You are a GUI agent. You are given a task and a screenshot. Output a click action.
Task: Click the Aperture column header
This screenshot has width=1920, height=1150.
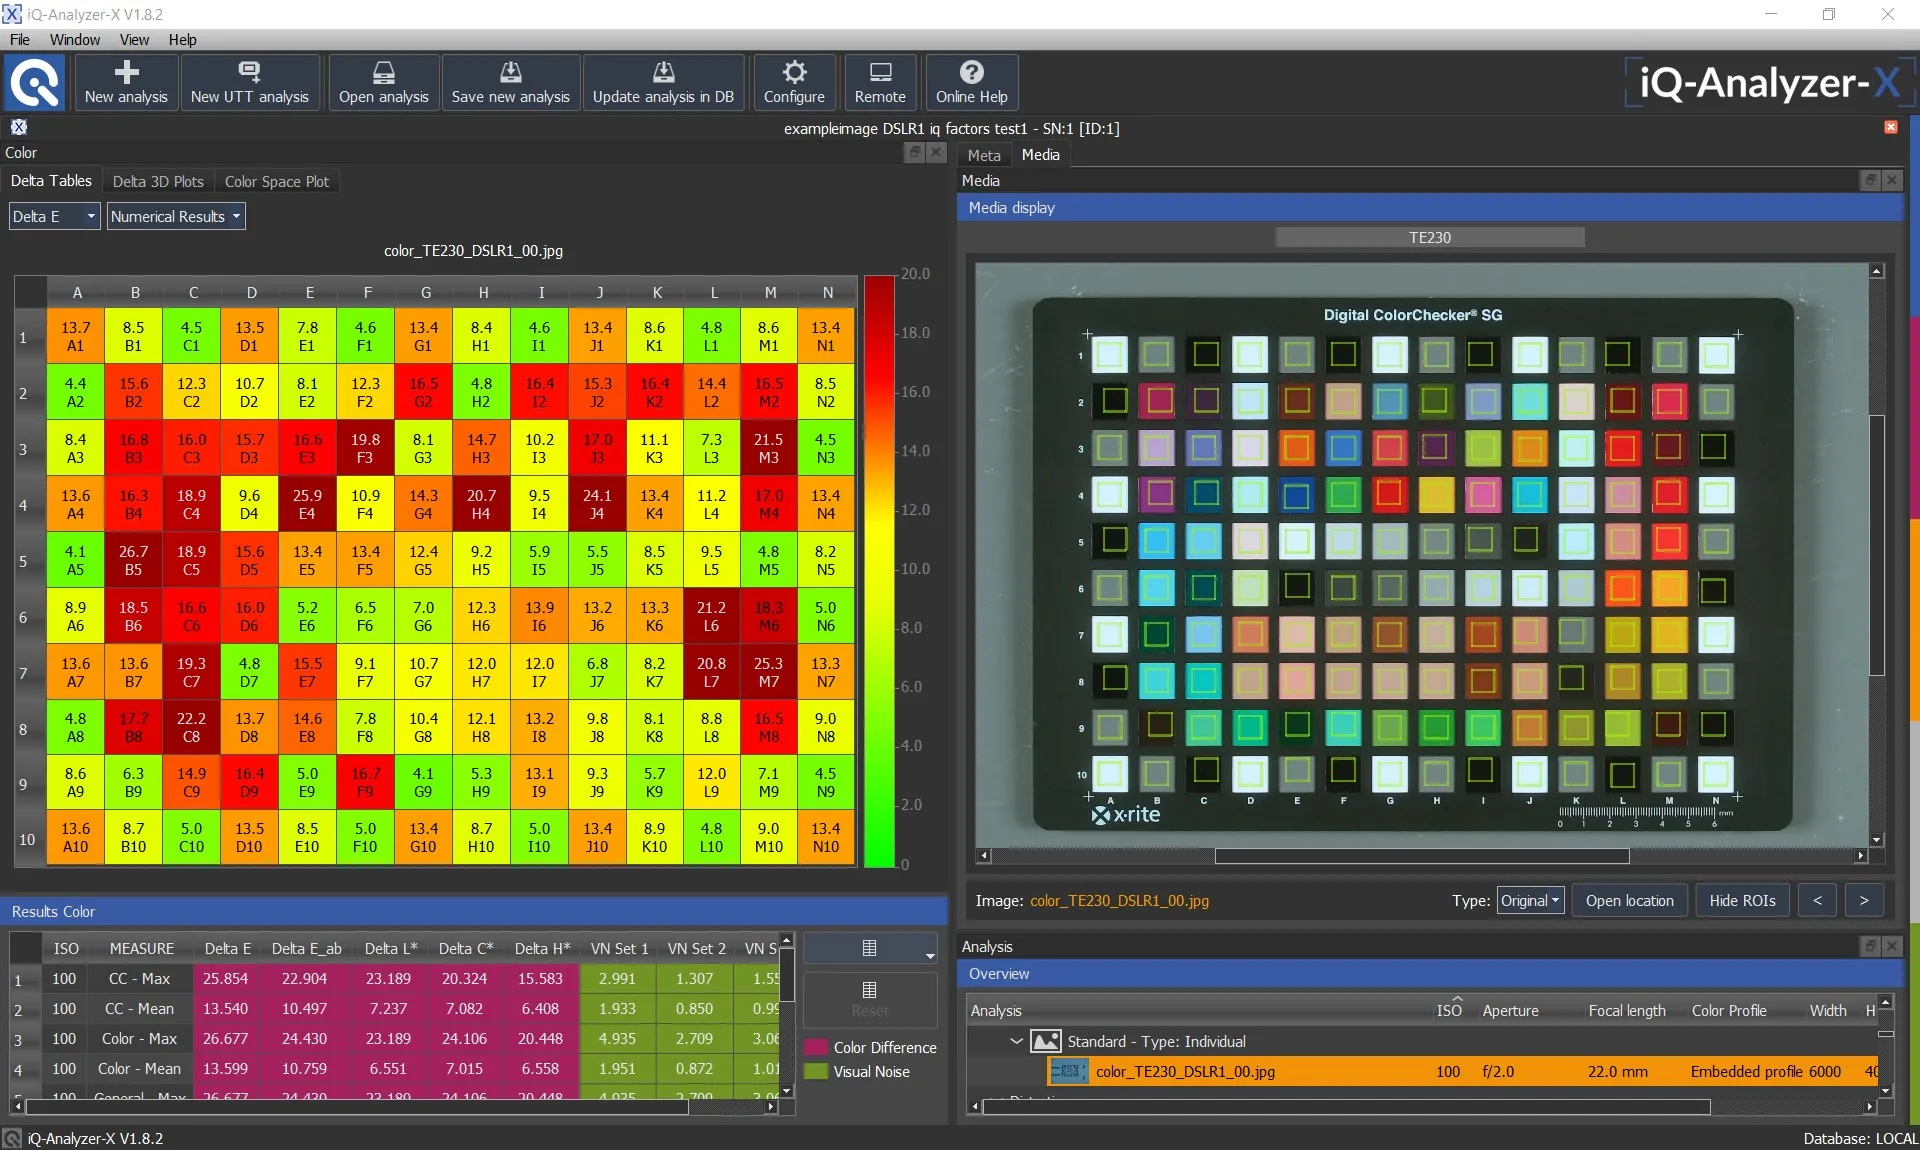[1510, 1010]
